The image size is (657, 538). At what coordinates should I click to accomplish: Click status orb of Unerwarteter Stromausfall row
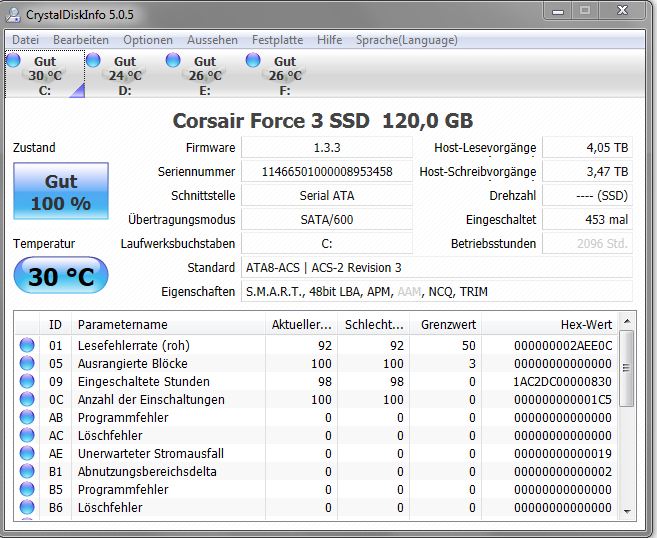point(27,453)
